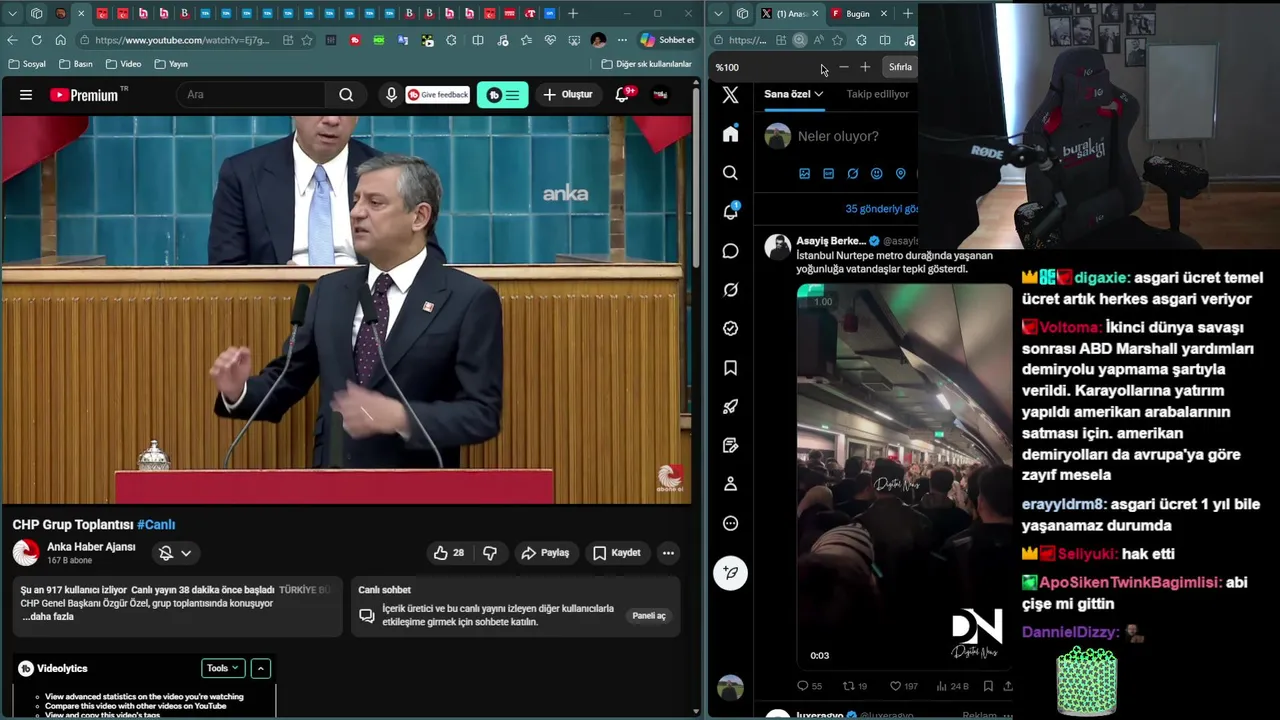
Task: Click the YouTube Ara search field
Action: coord(251,95)
